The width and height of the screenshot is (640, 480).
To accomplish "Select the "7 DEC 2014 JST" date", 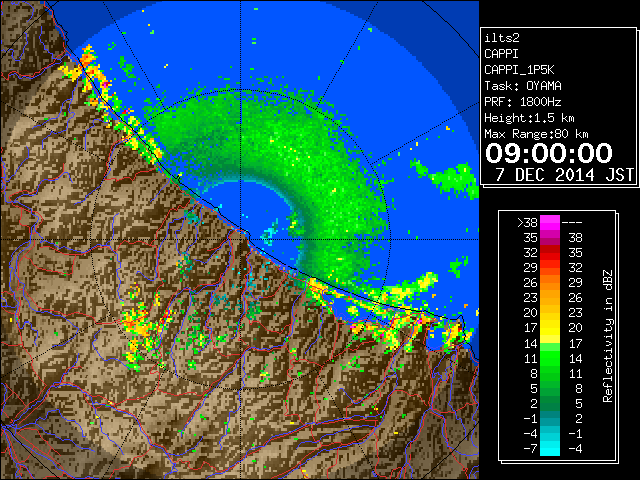I will point(564,175).
